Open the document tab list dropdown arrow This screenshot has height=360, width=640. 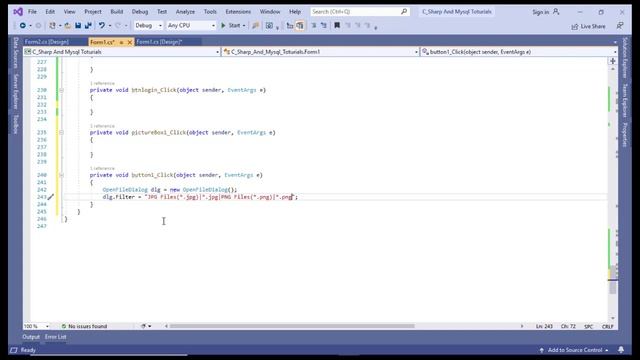pyautogui.click(x=615, y=42)
